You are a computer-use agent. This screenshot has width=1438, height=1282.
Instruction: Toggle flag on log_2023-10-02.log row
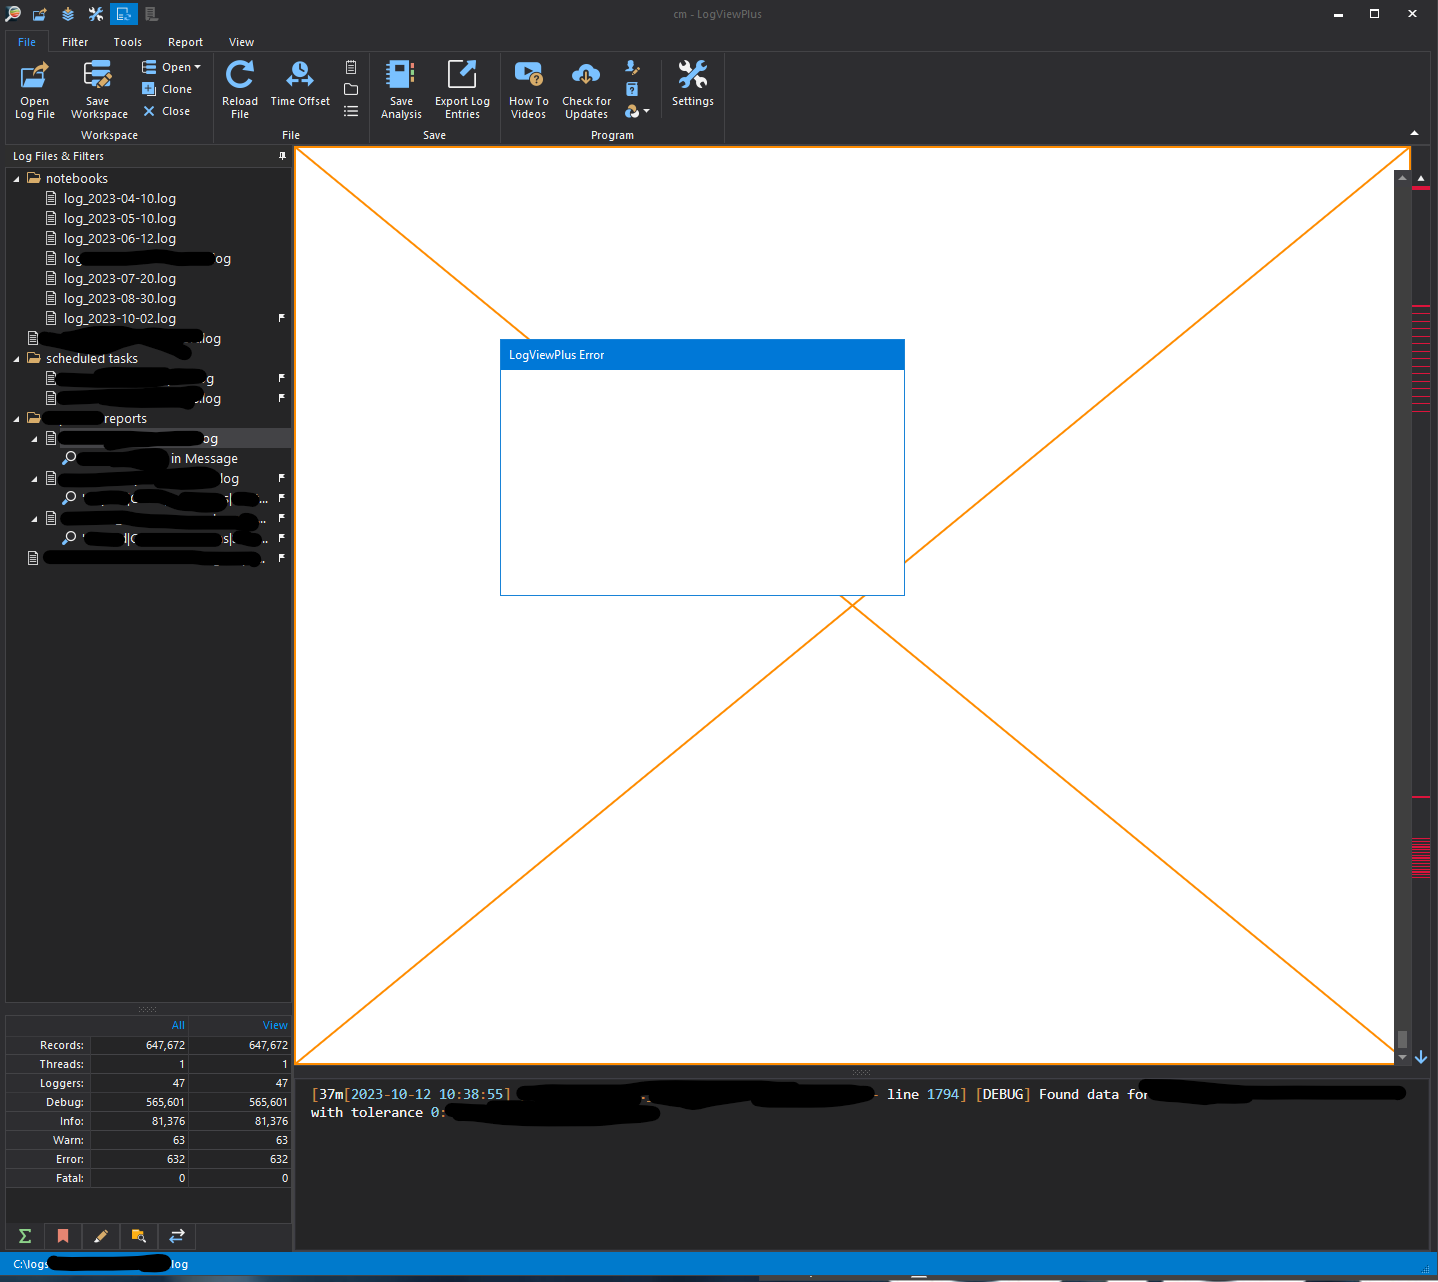281,318
